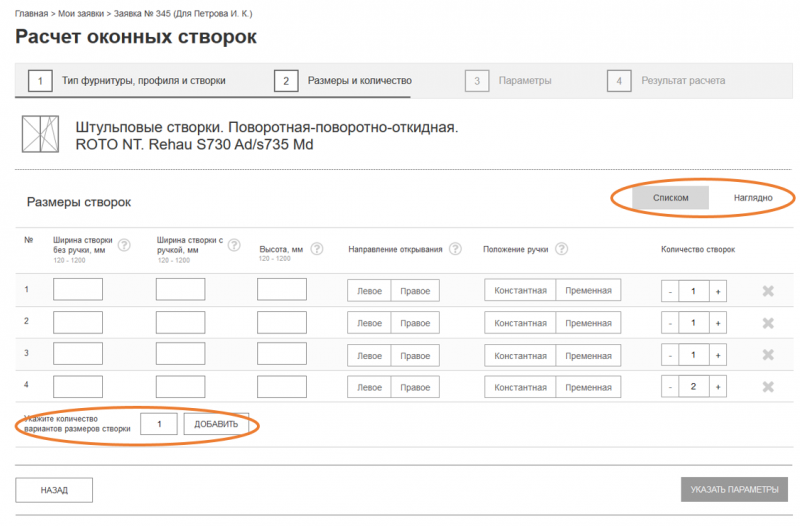
Task: Increase sash quantity in row 4
Action: click(x=718, y=387)
